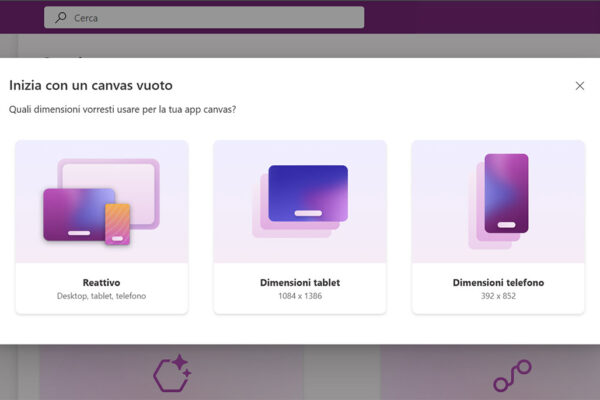Click the Reattivo multi-device illustration
This screenshot has width=600, height=400.
point(101,202)
